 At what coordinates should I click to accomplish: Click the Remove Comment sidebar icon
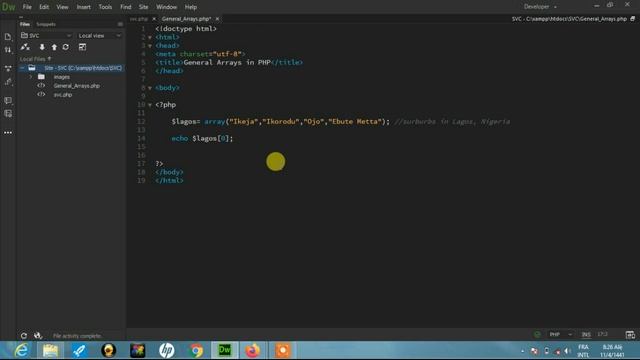[8, 113]
